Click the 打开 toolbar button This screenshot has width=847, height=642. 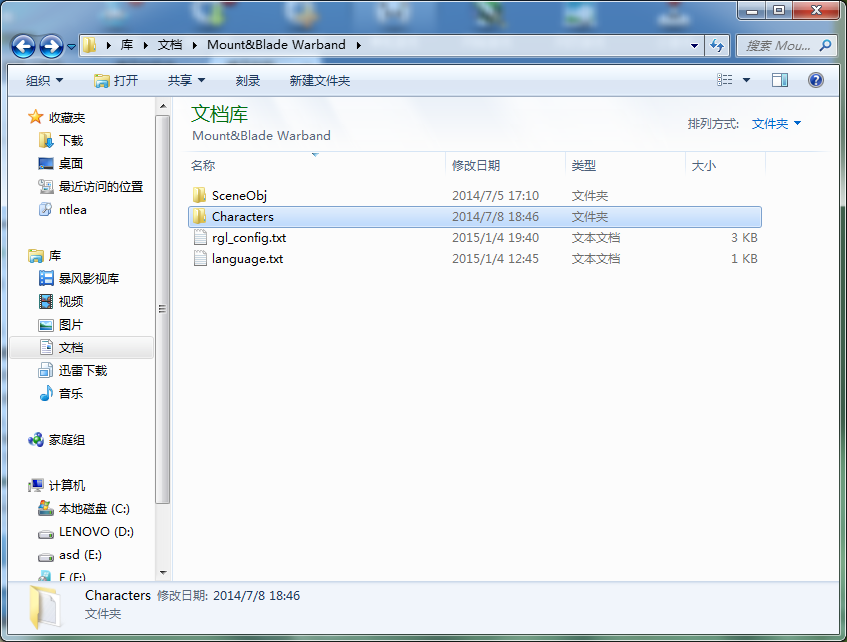116,81
